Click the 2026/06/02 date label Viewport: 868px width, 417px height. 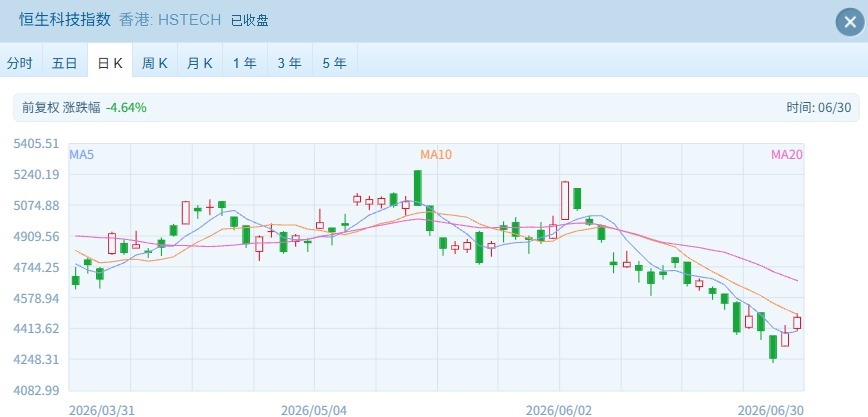click(x=559, y=410)
